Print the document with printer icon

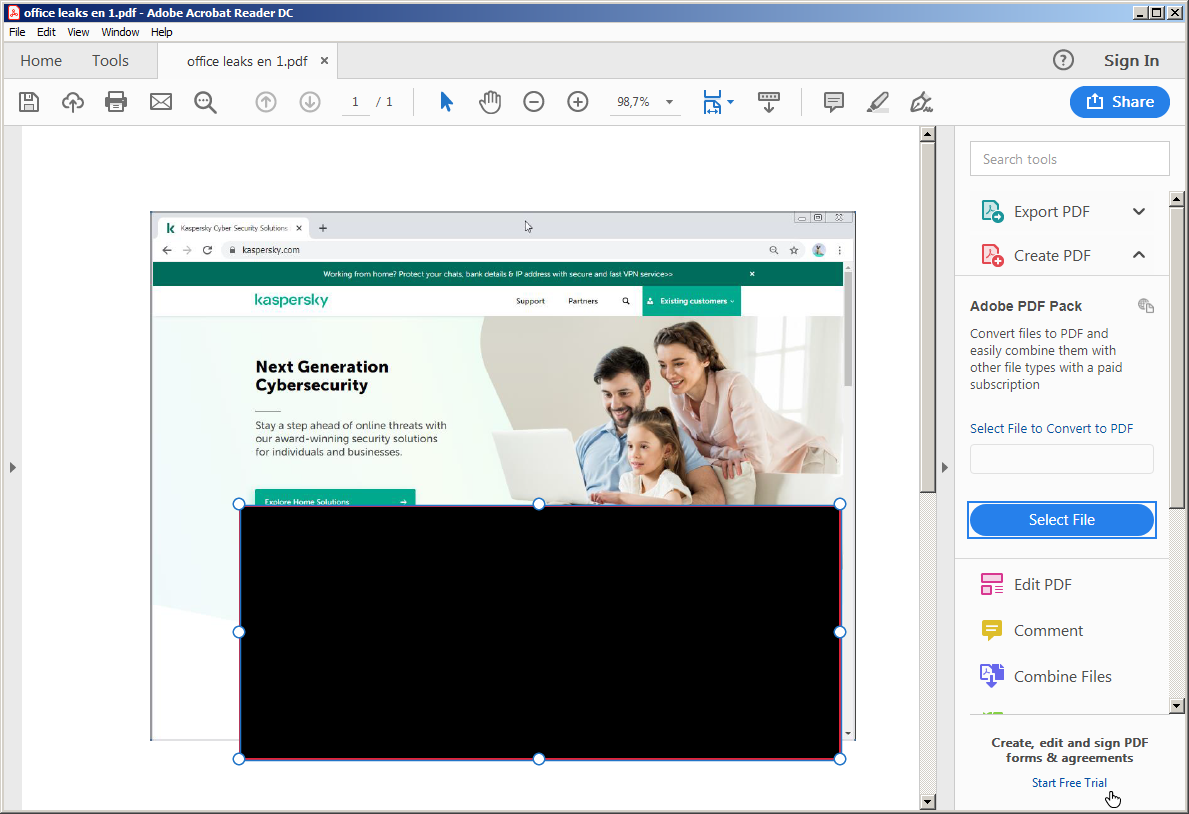[116, 102]
